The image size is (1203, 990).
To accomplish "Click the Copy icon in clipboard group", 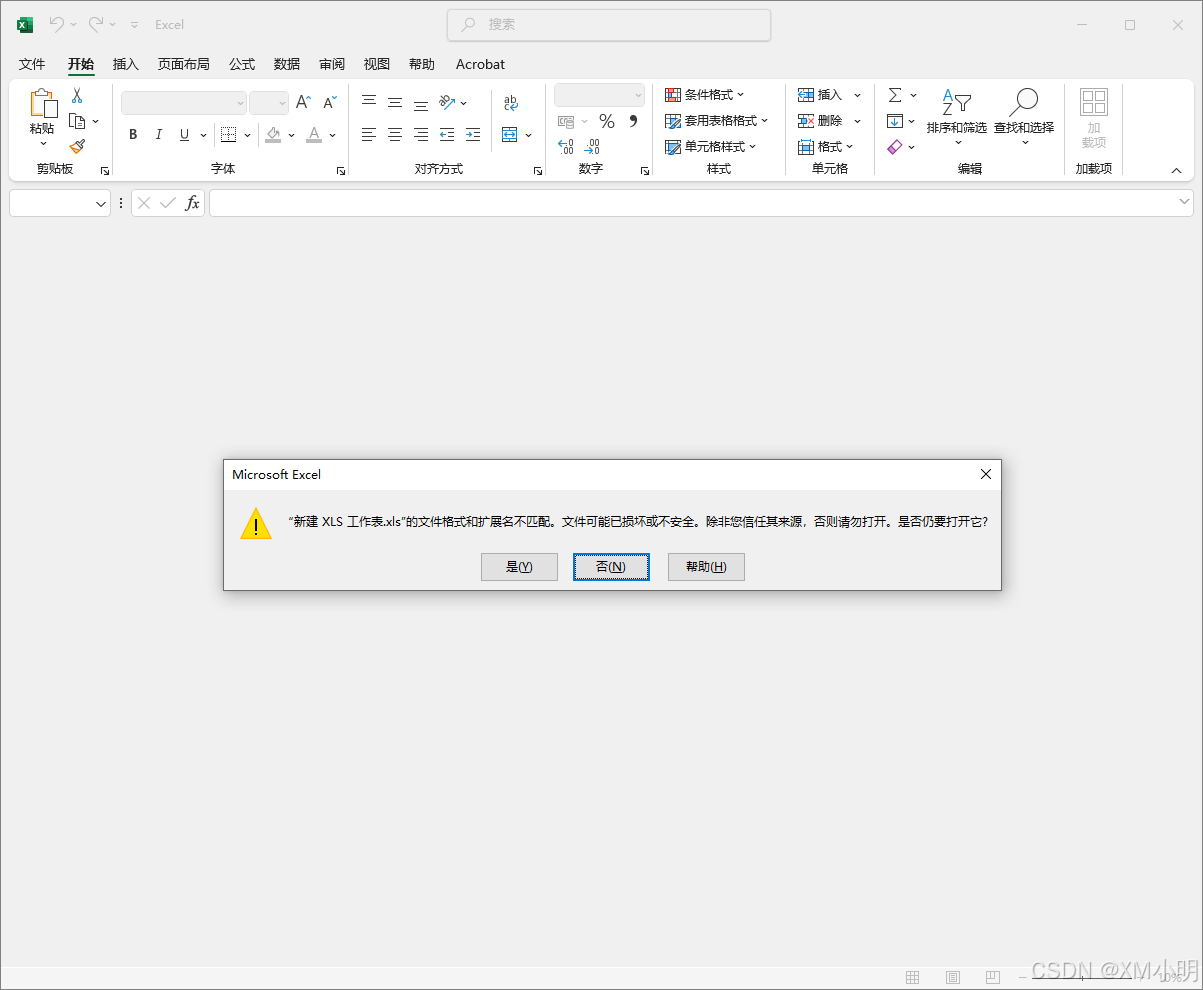I will (77, 121).
